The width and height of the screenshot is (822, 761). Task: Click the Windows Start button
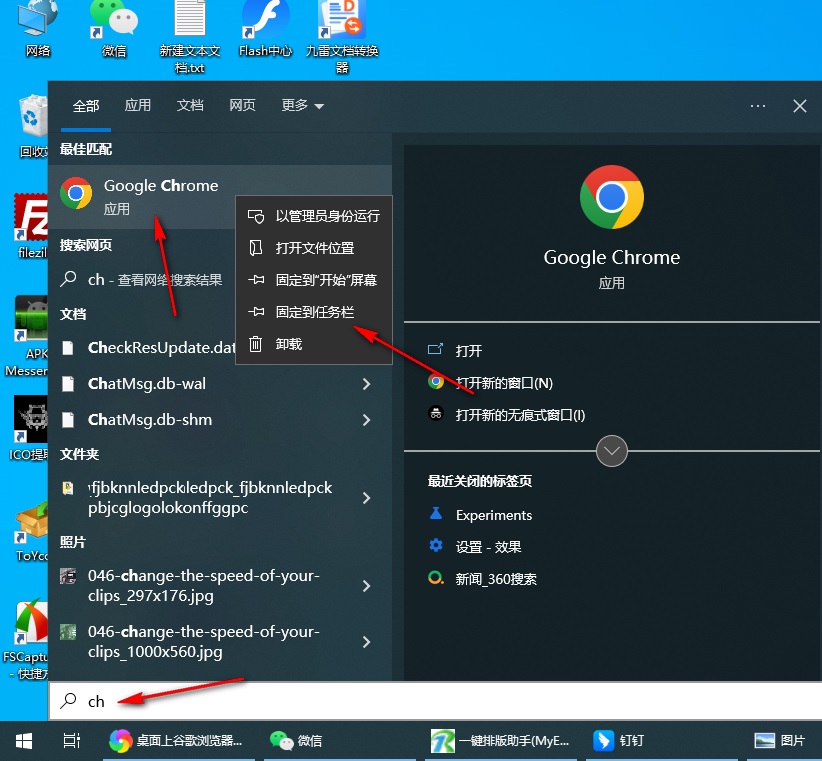coord(24,741)
